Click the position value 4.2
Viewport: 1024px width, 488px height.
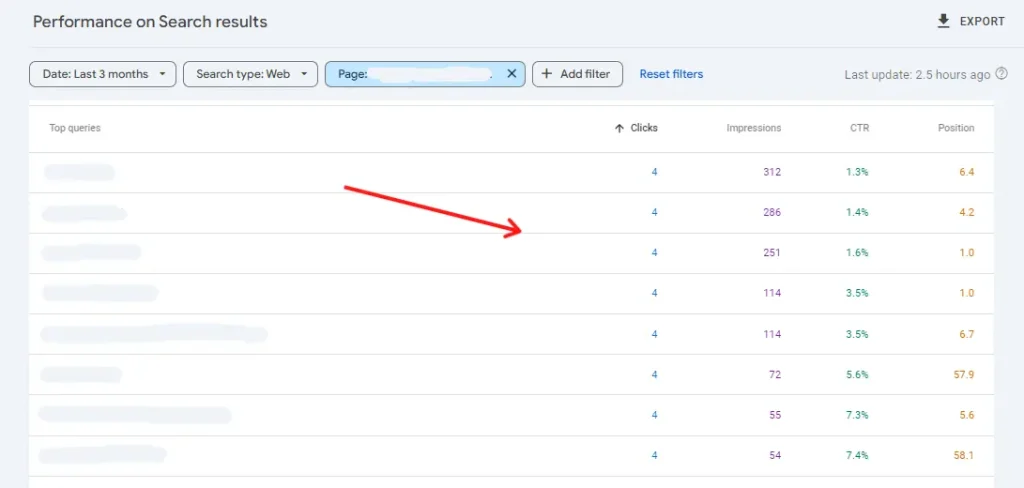coord(968,212)
